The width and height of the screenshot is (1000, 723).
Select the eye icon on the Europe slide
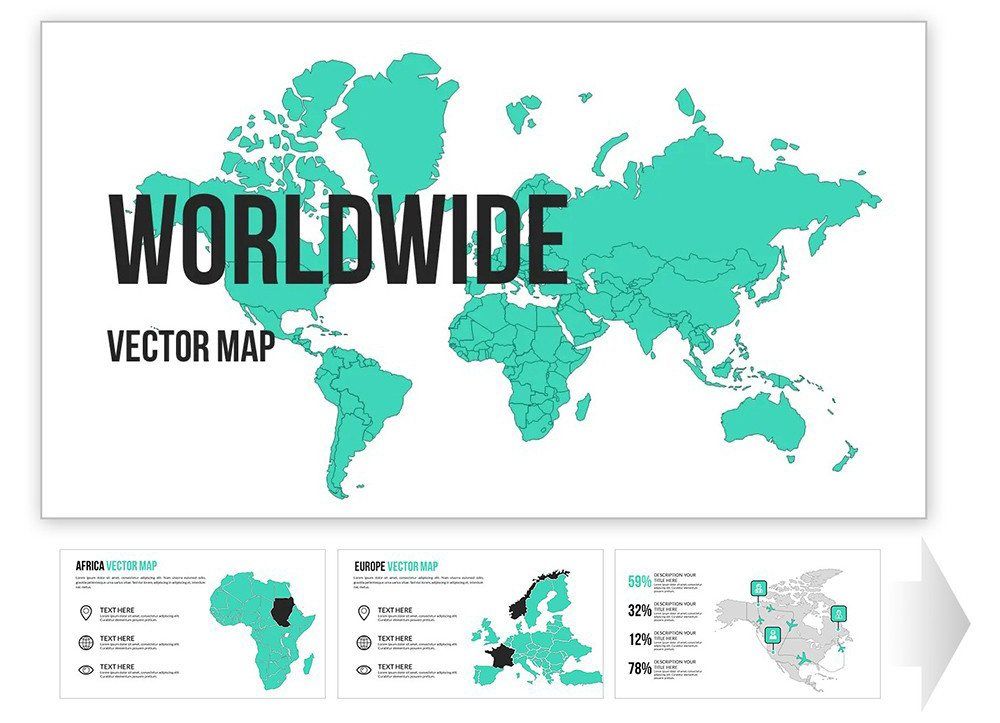362,668
